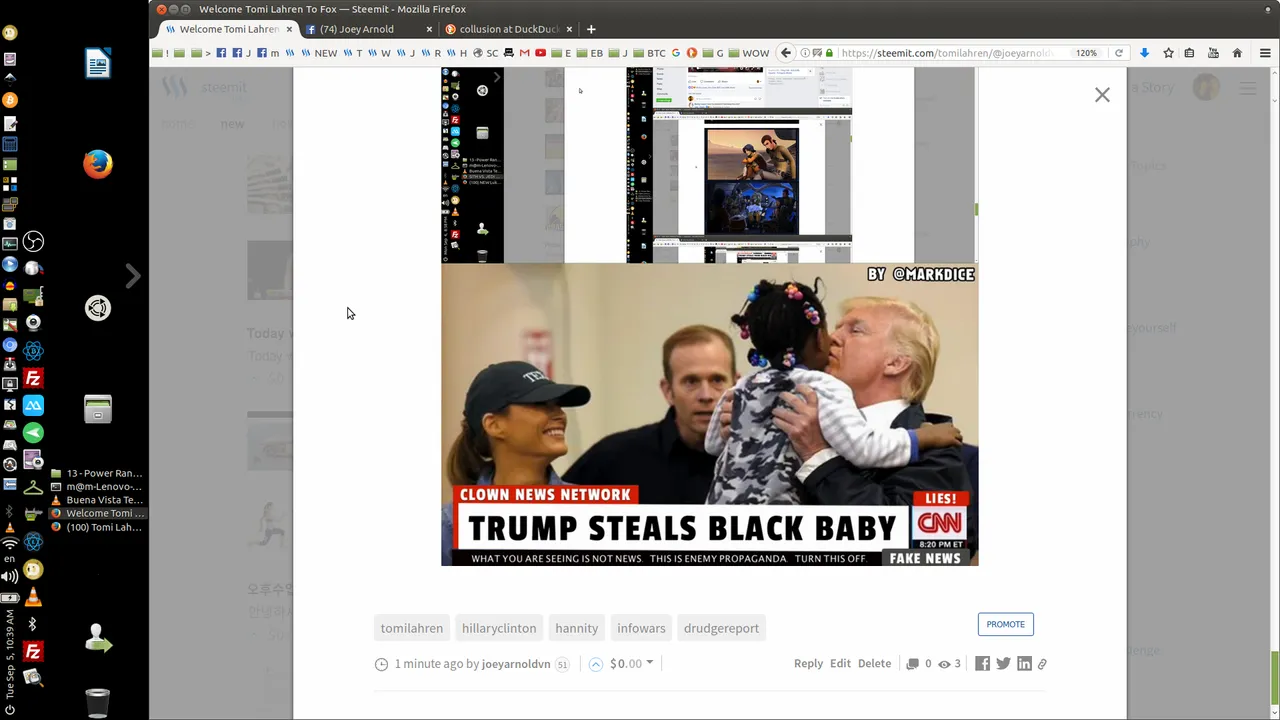Open the OBS Studio panel icon
The width and height of the screenshot is (1280, 720).
(33, 242)
